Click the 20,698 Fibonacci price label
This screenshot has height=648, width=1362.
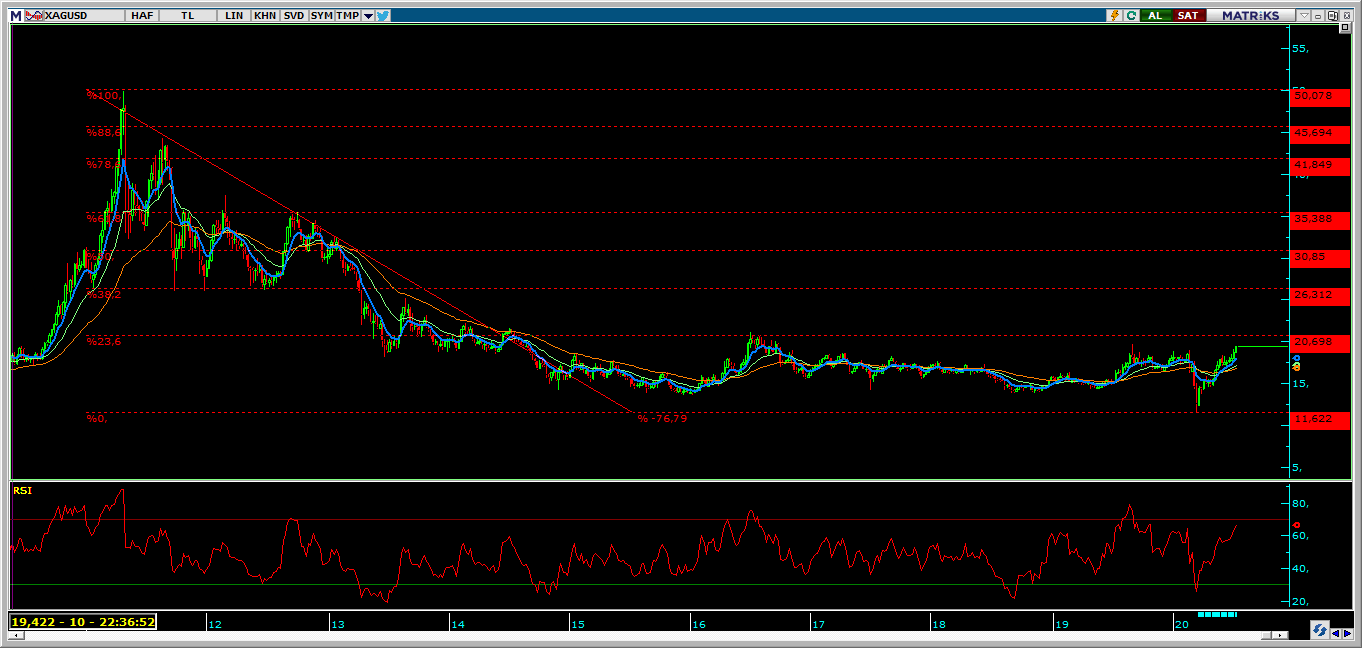(1320, 343)
